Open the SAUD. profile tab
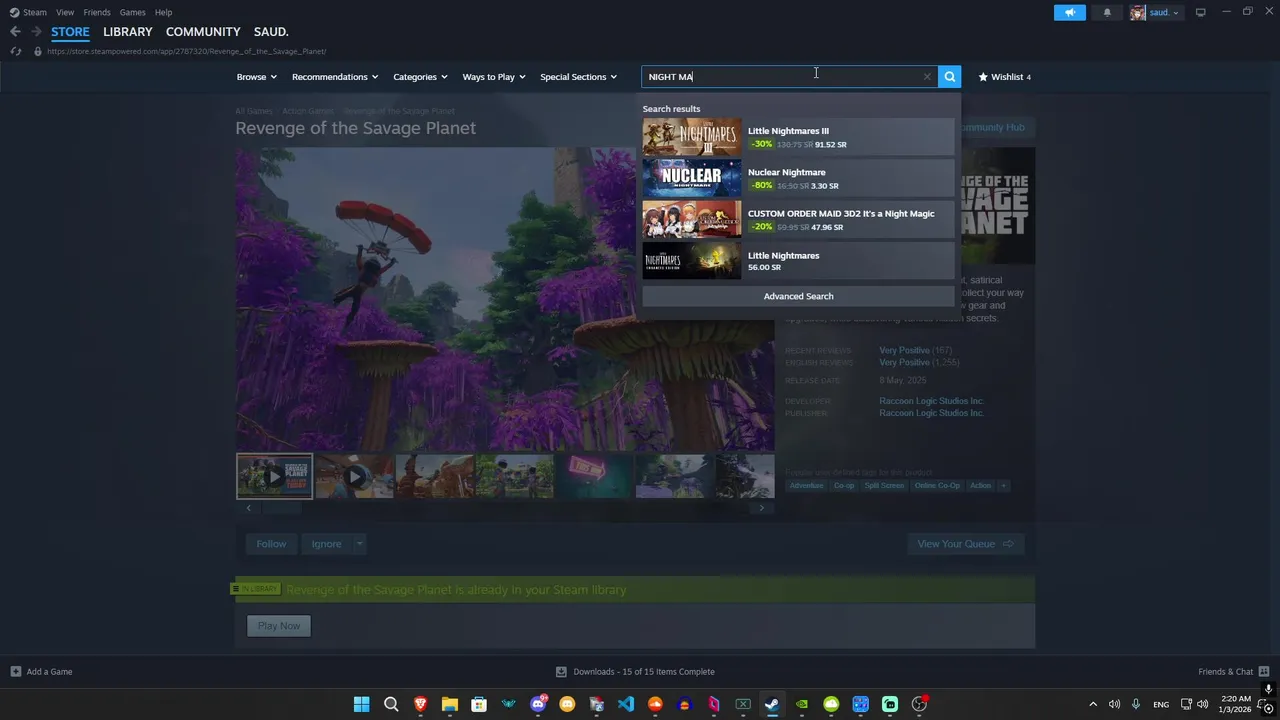This screenshot has width=1280, height=720. tap(271, 32)
